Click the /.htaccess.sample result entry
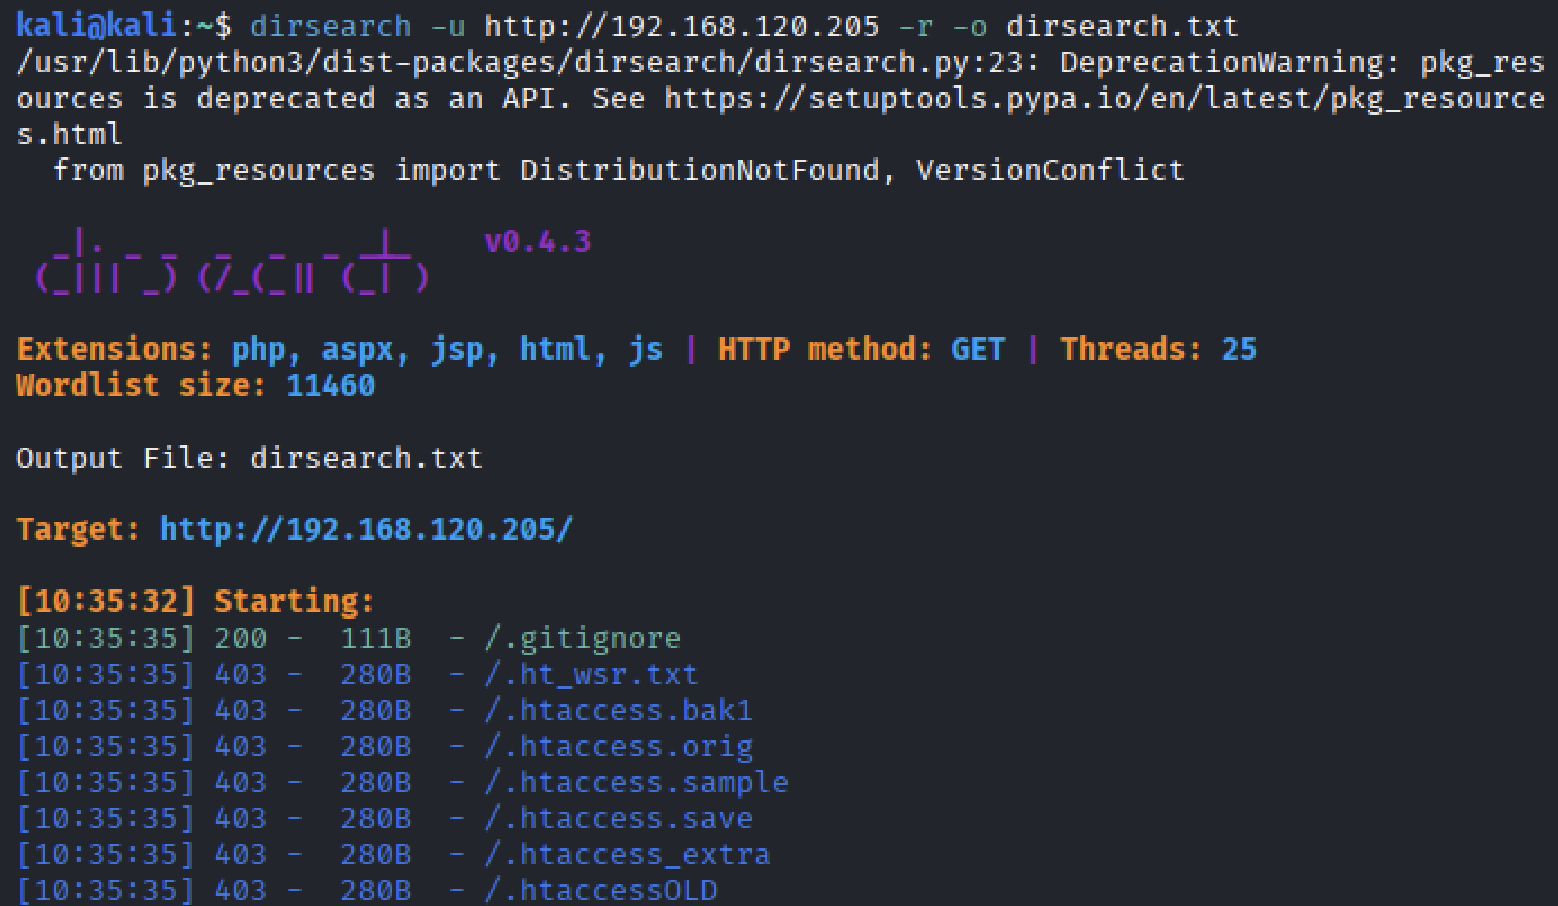The height and width of the screenshot is (906, 1558). (636, 782)
